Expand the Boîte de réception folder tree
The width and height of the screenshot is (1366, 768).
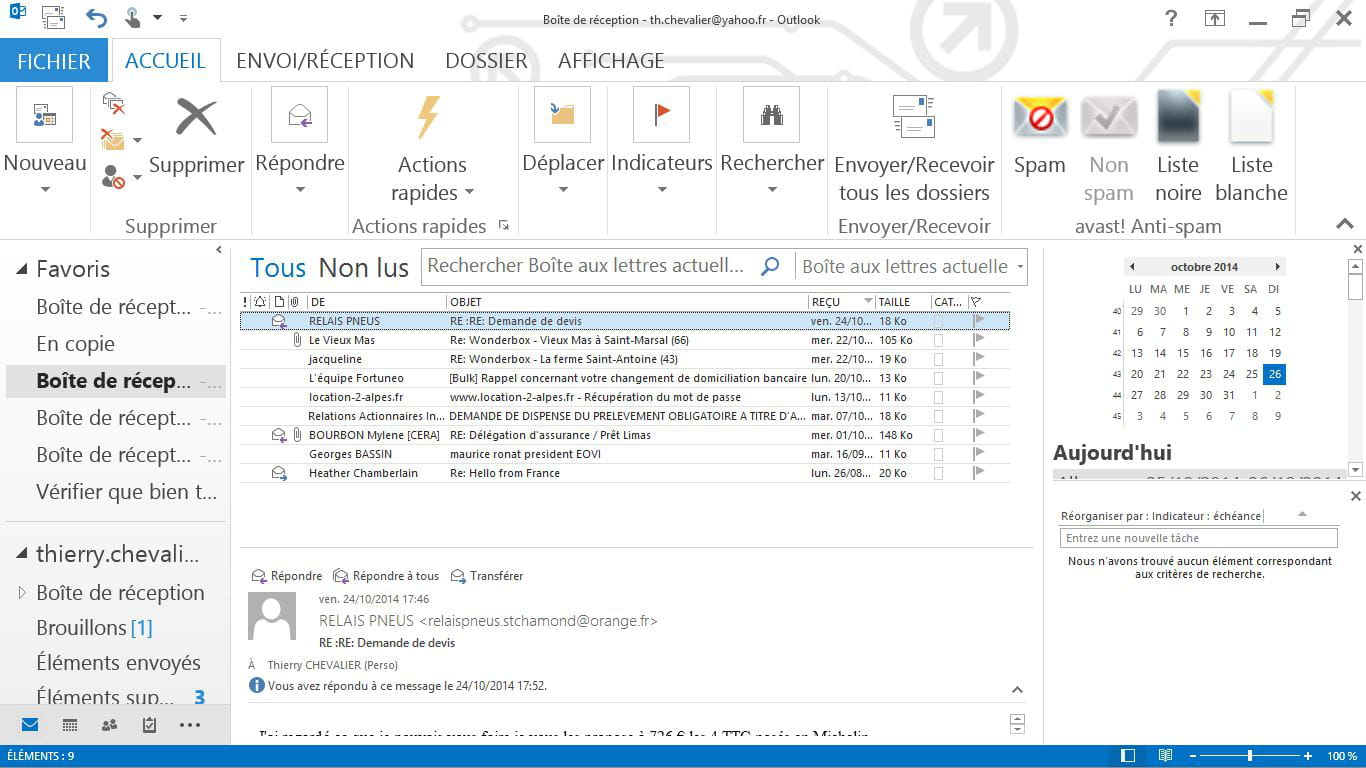click(22, 593)
